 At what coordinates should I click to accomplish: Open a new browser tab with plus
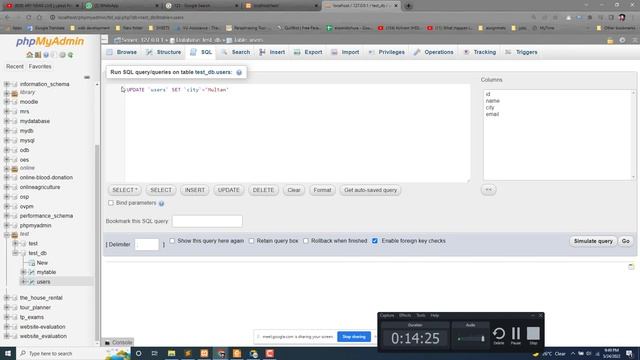tap(408, 6)
